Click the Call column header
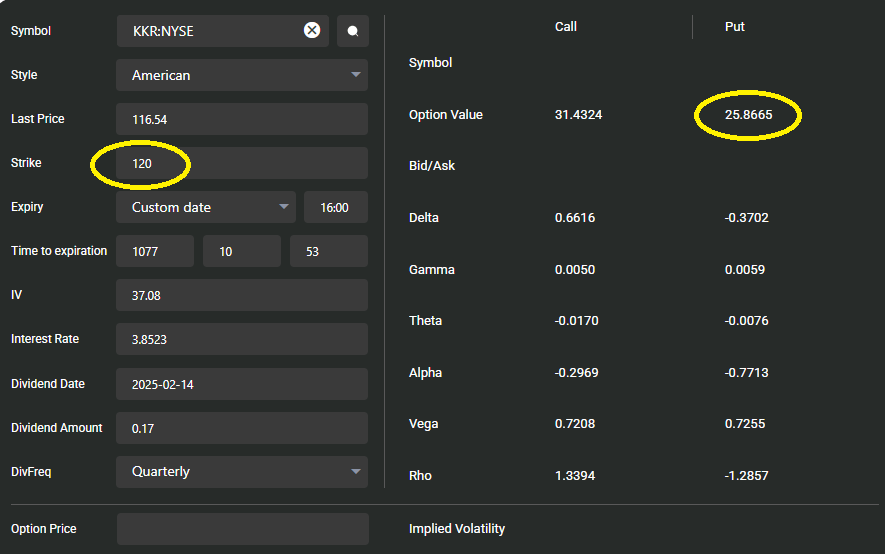This screenshot has width=885, height=554. pos(566,27)
